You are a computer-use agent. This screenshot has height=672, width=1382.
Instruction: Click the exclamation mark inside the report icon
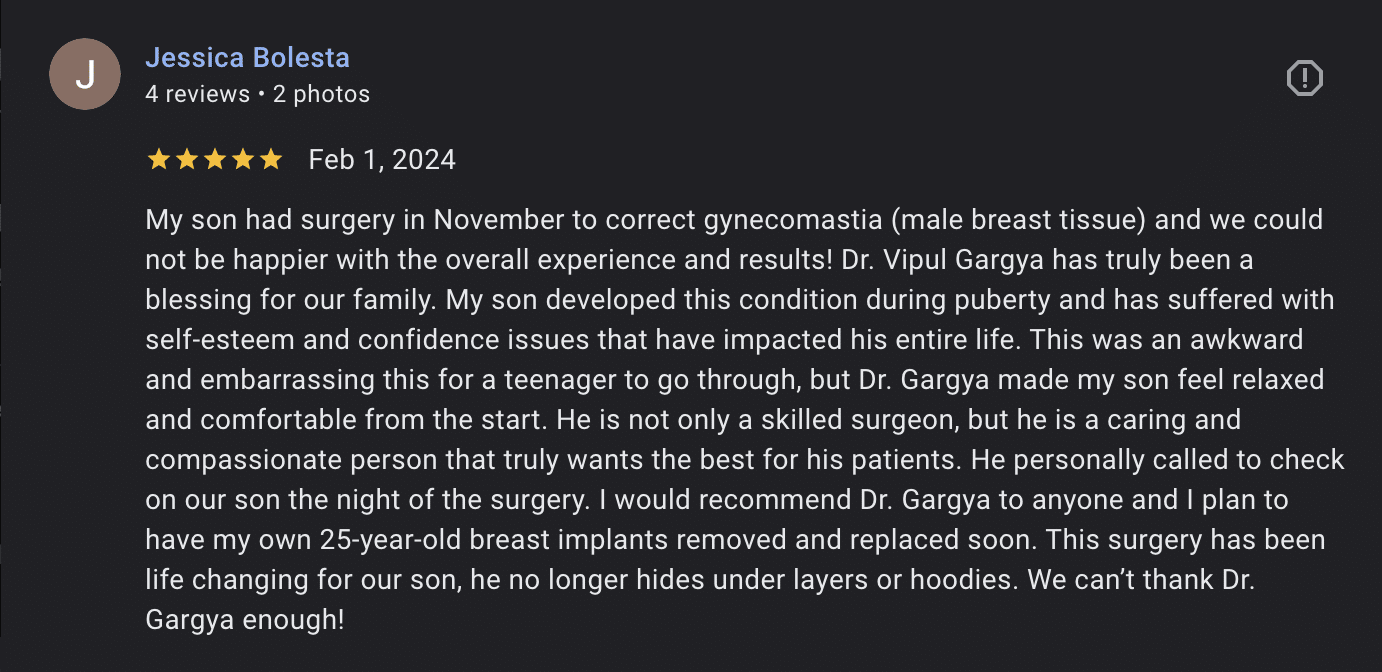tap(1307, 76)
